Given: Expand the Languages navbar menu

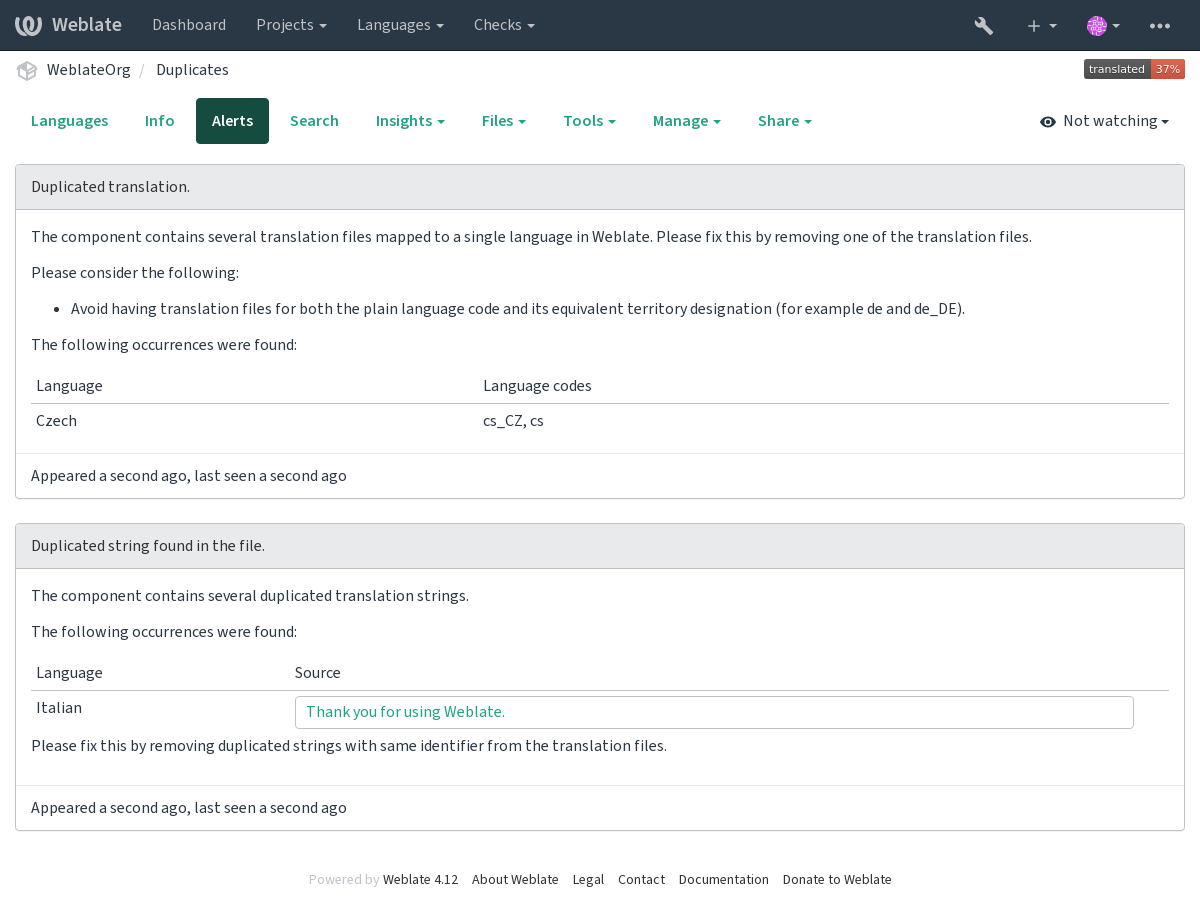Looking at the screenshot, I should click(400, 25).
